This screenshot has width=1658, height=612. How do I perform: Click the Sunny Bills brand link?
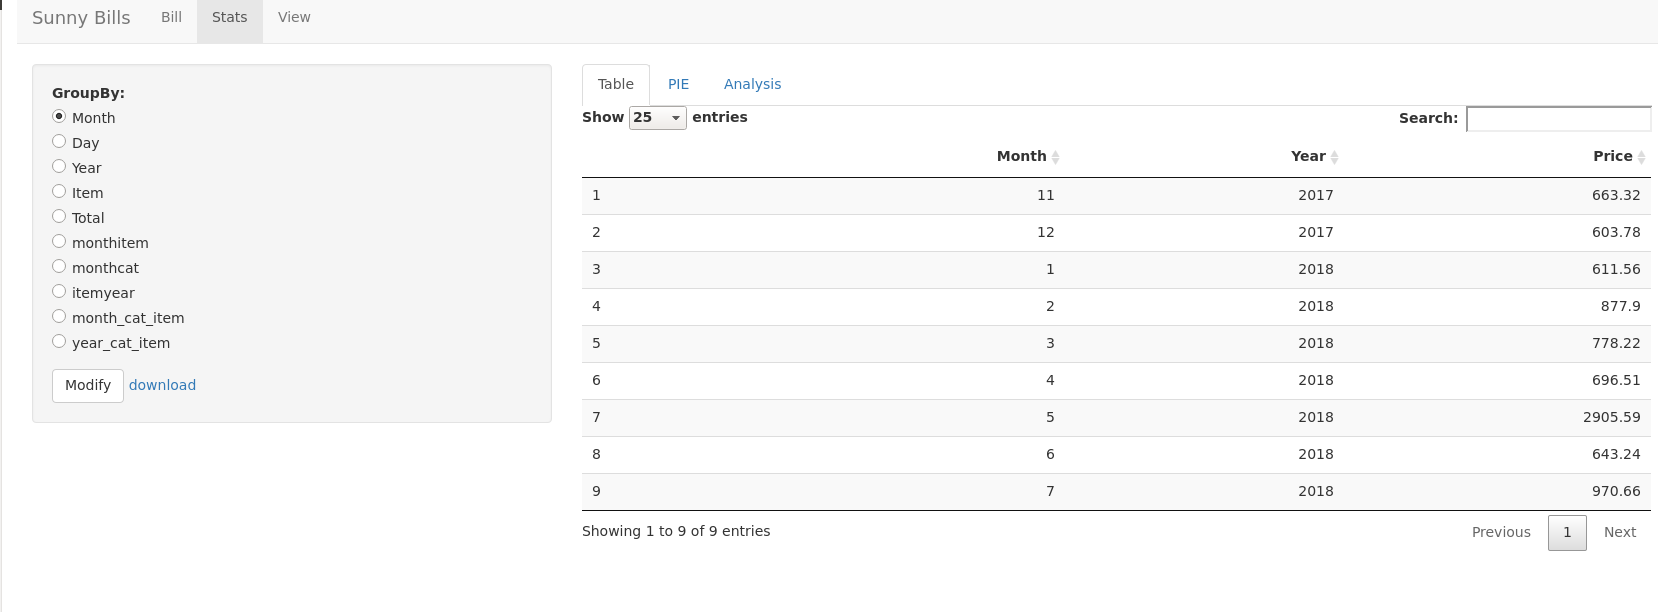81,18
